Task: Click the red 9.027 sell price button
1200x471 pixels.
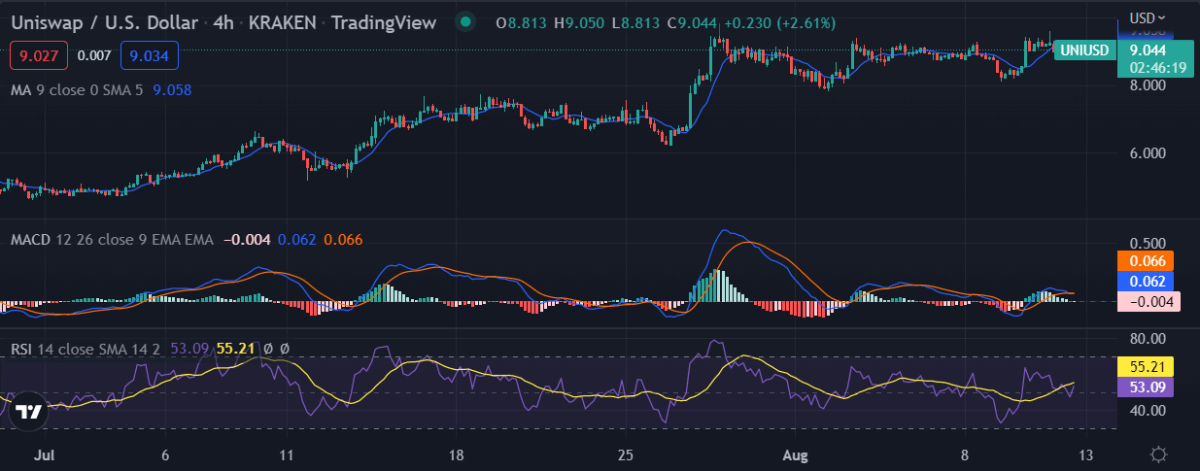Action: coord(39,55)
